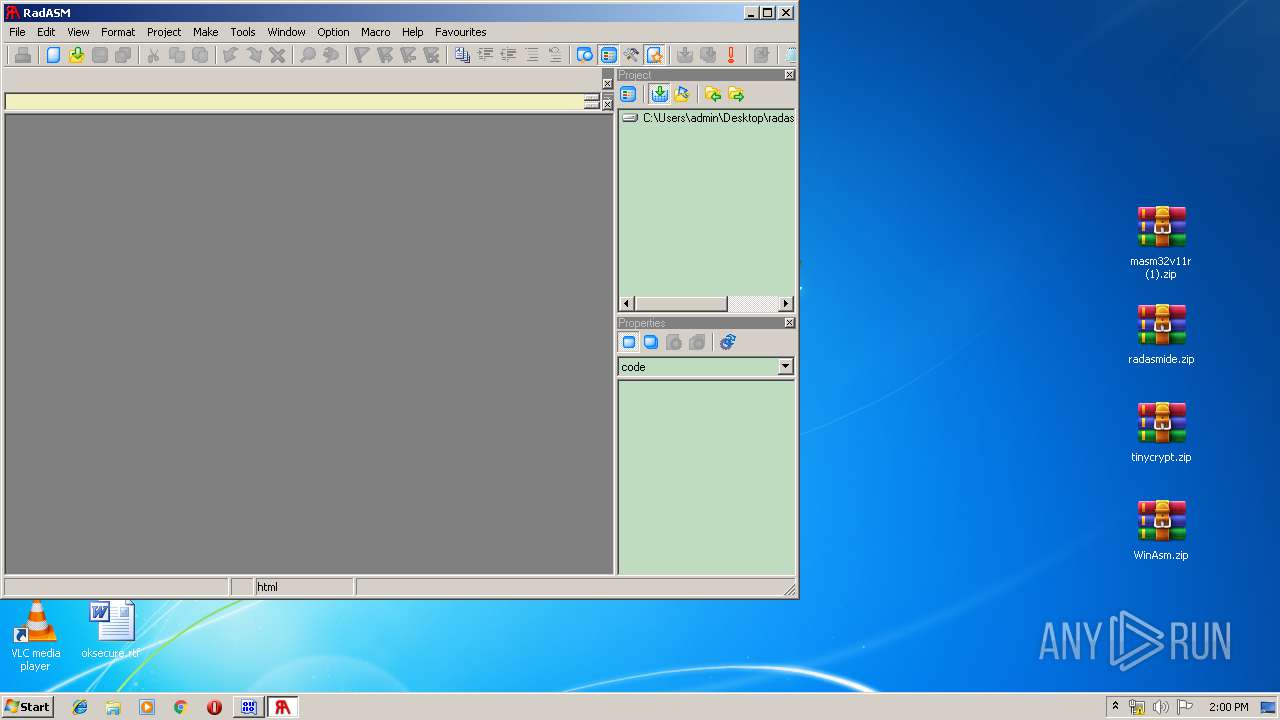Click the Undo arrow icon
Image resolution: width=1280 pixels, height=720 pixels.
click(230, 55)
